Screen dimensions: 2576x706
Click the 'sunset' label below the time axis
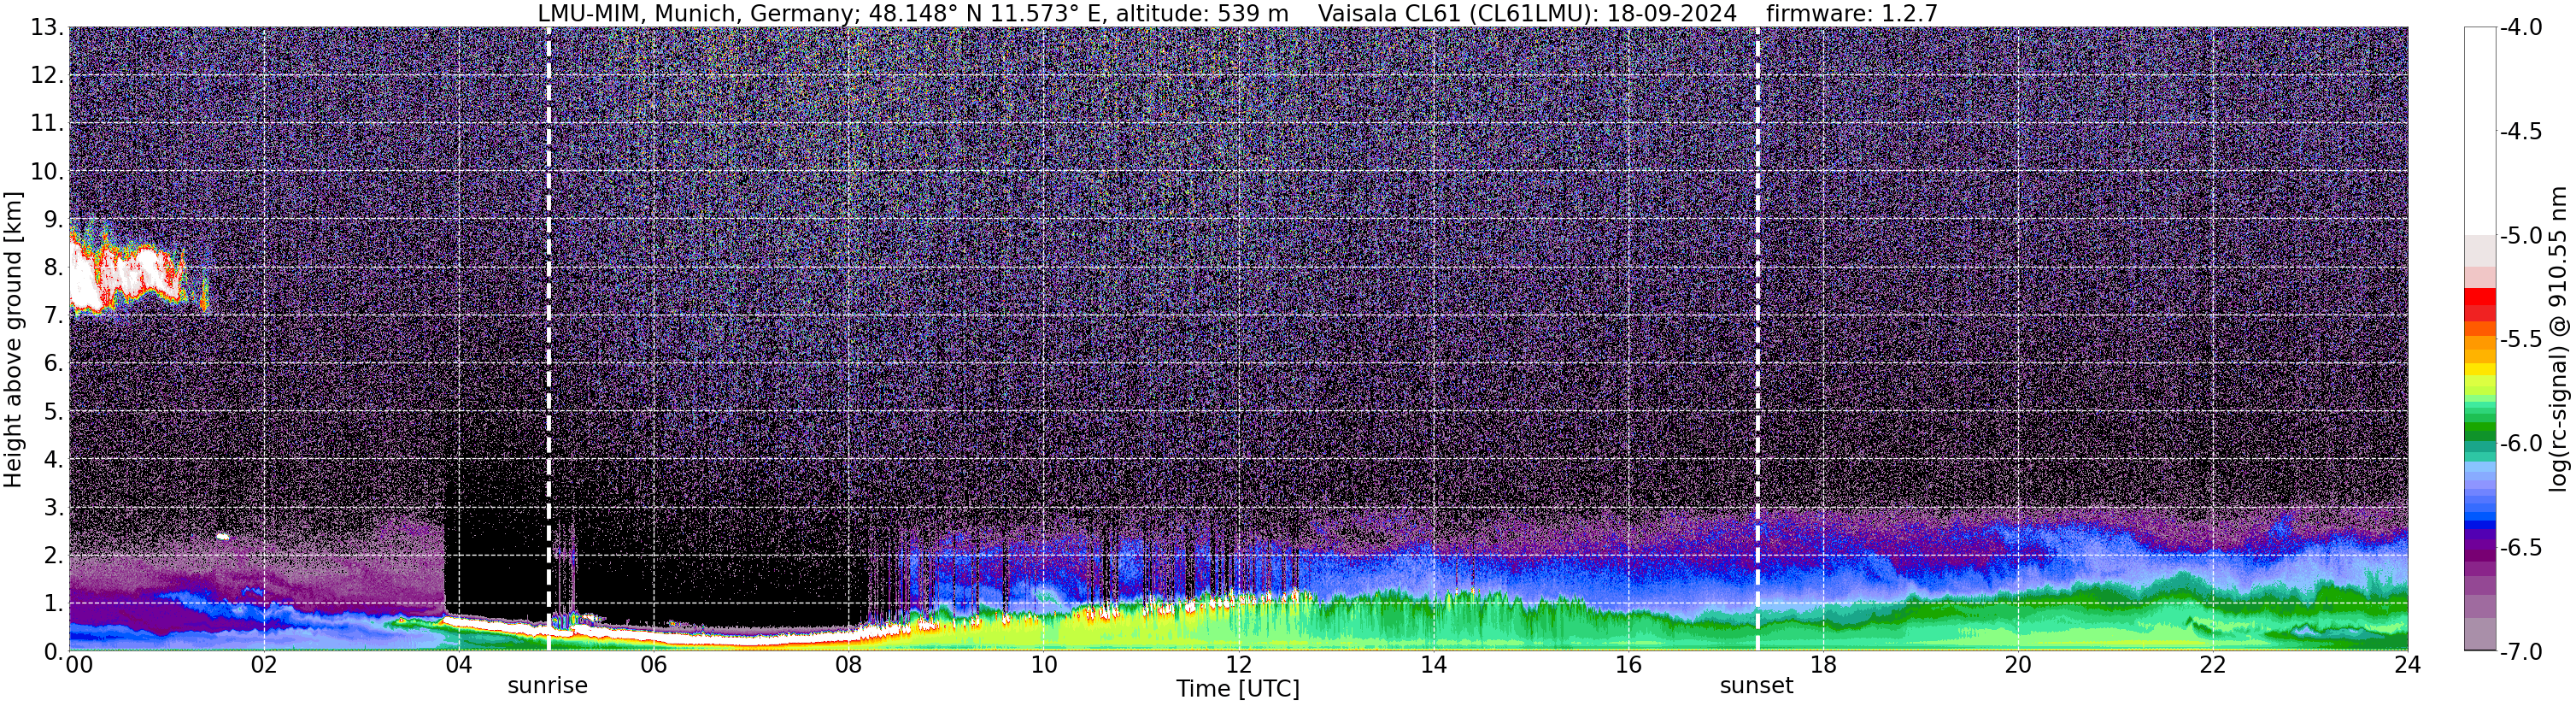1756,686
